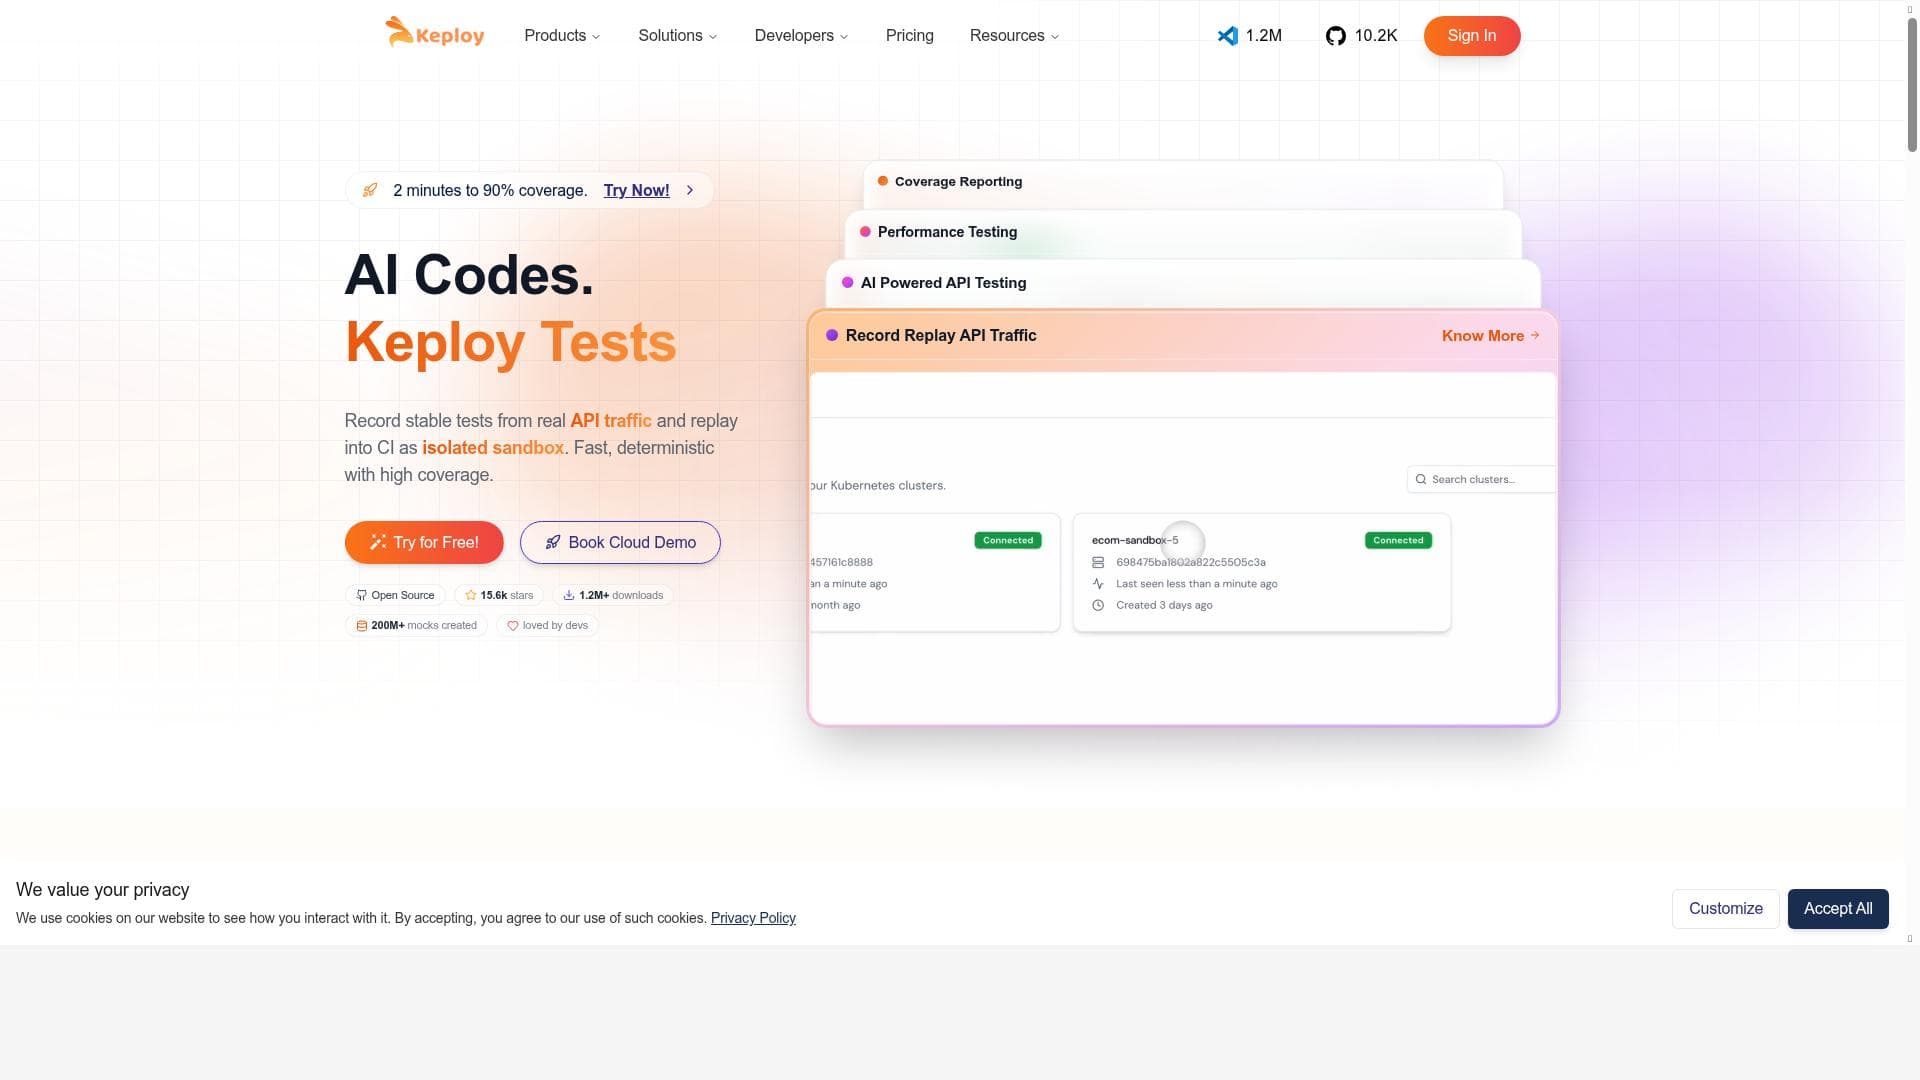The image size is (1920, 1080).
Task: Click the Search clusters input field
Action: point(1481,479)
